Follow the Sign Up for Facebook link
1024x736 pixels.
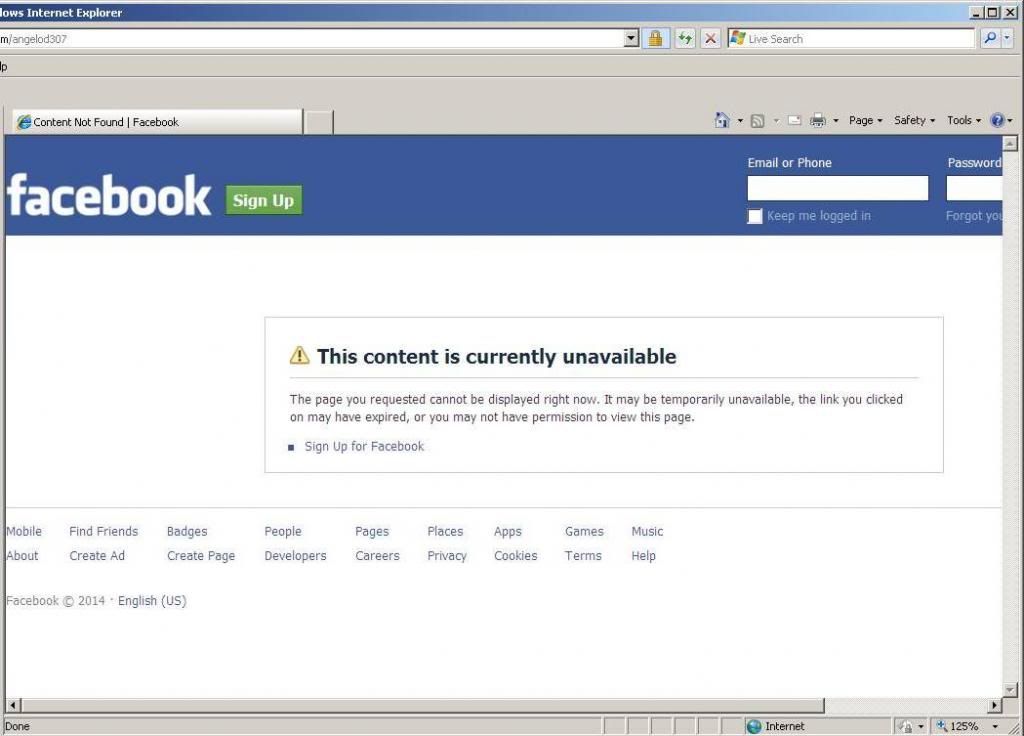pyautogui.click(x=364, y=446)
